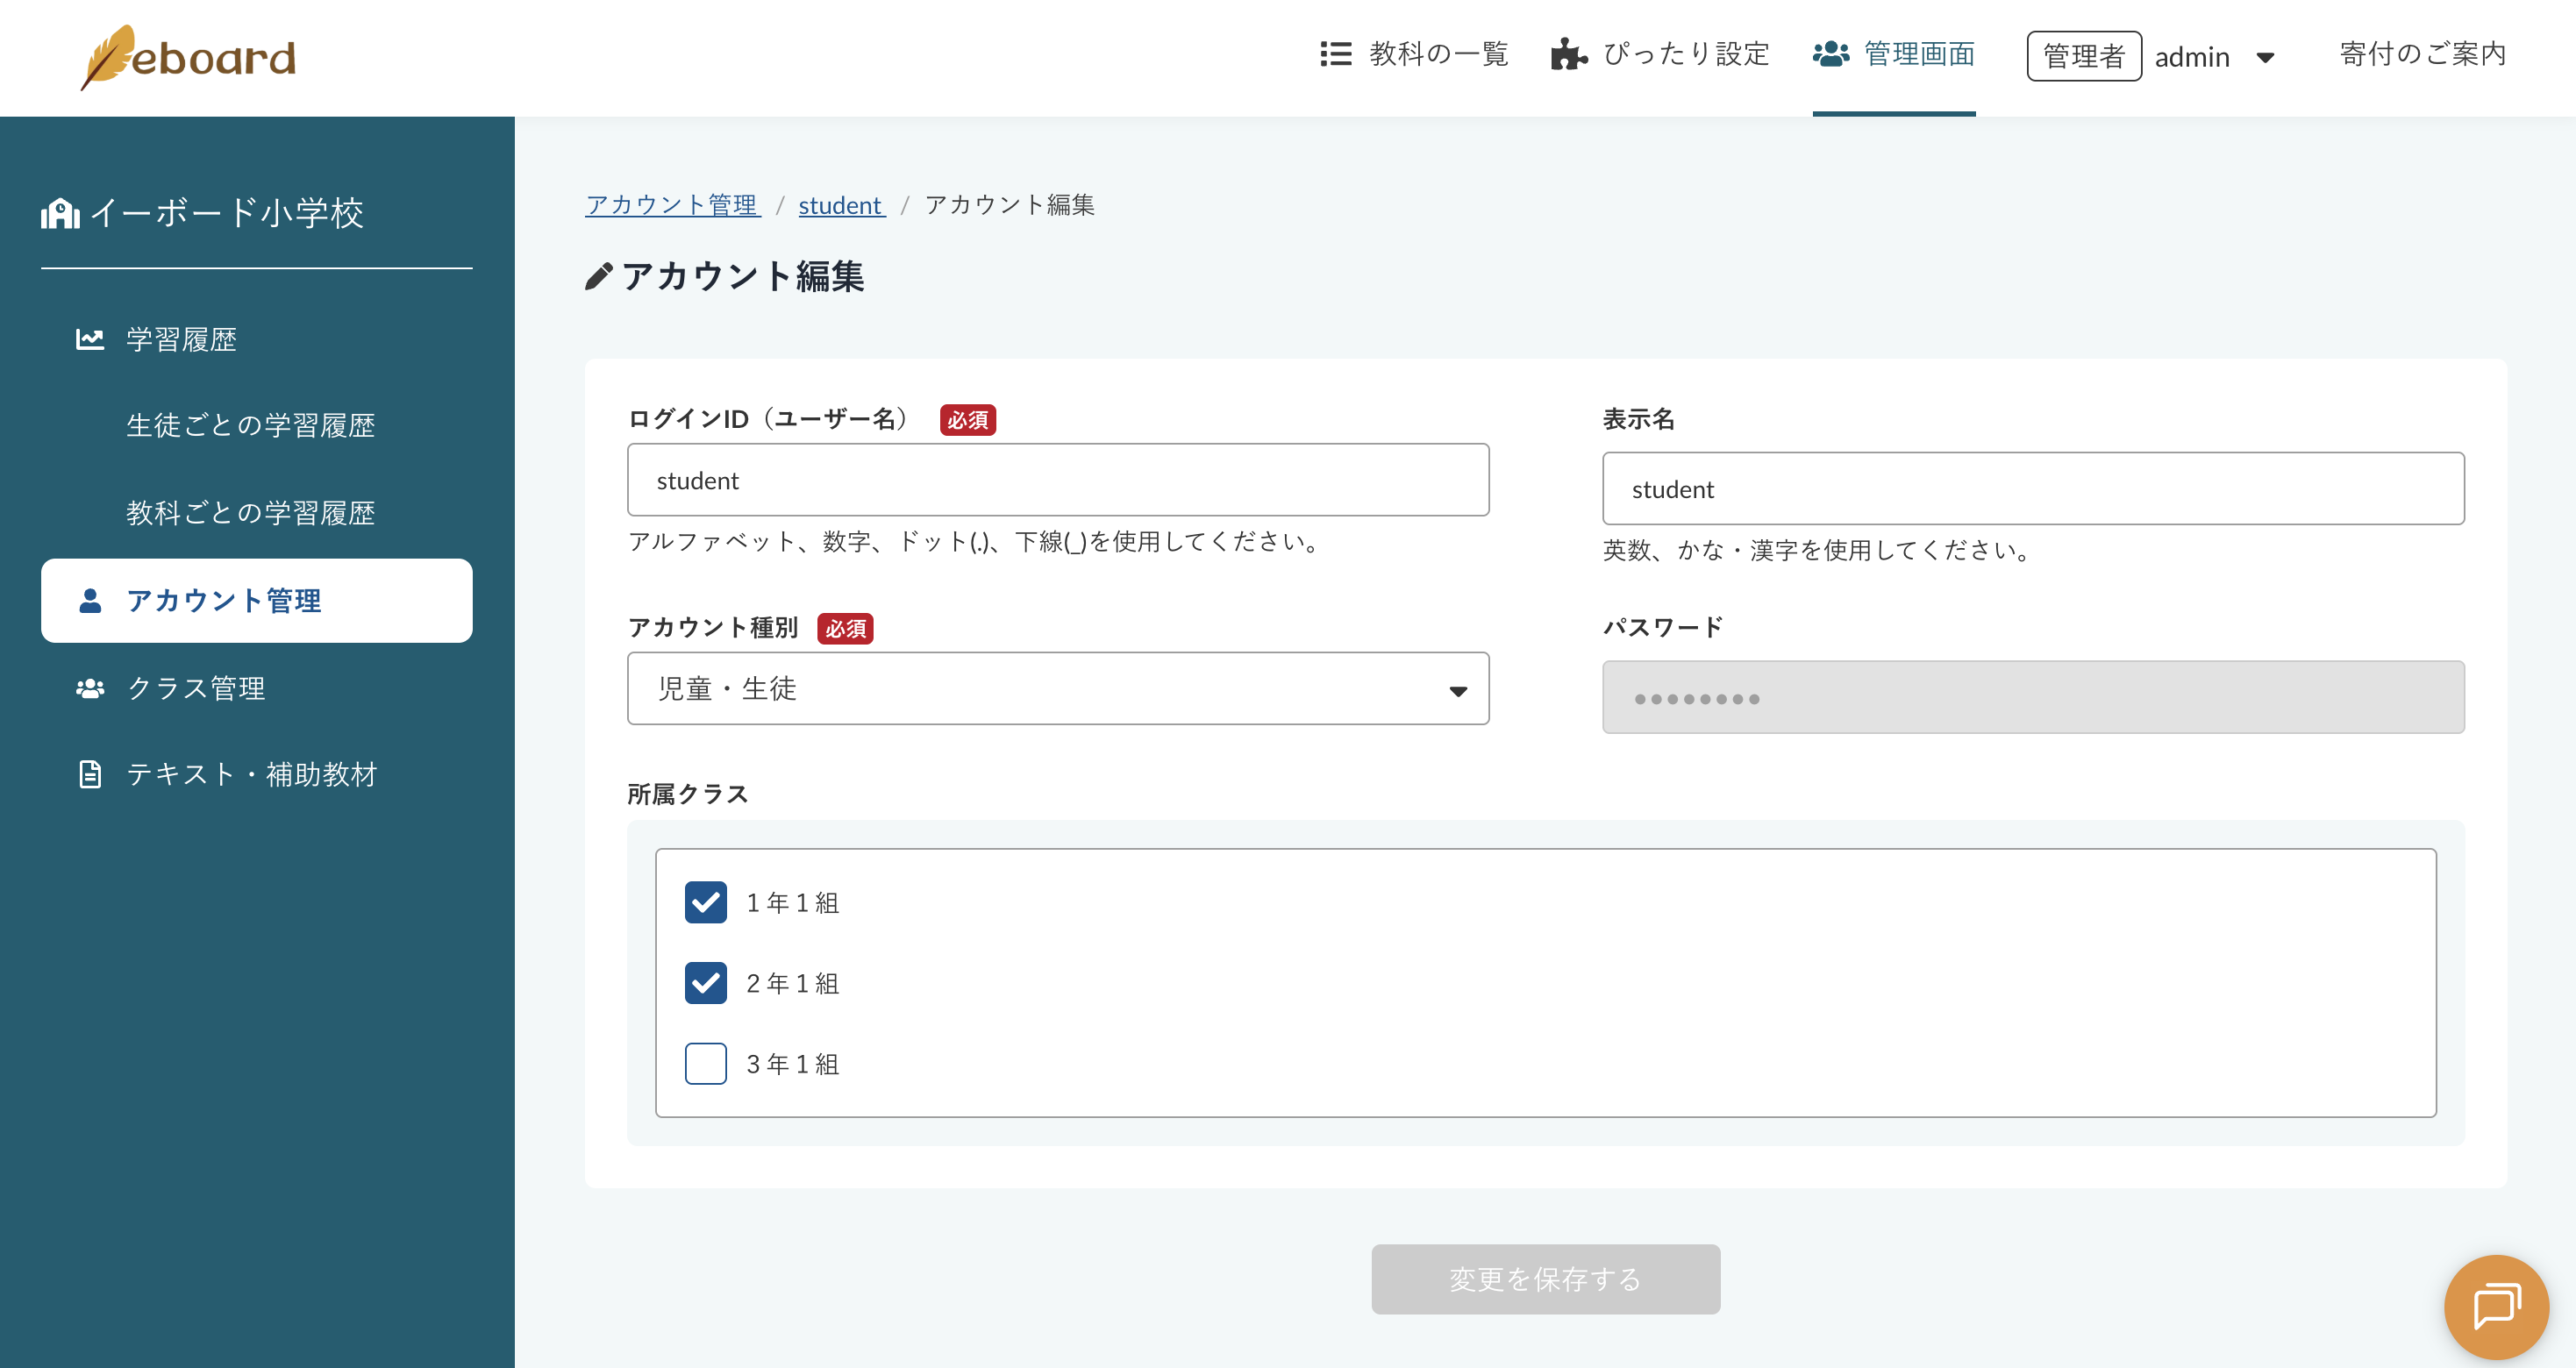
Task: Click the アカウント管理 breadcrumb link
Action: pos(672,205)
